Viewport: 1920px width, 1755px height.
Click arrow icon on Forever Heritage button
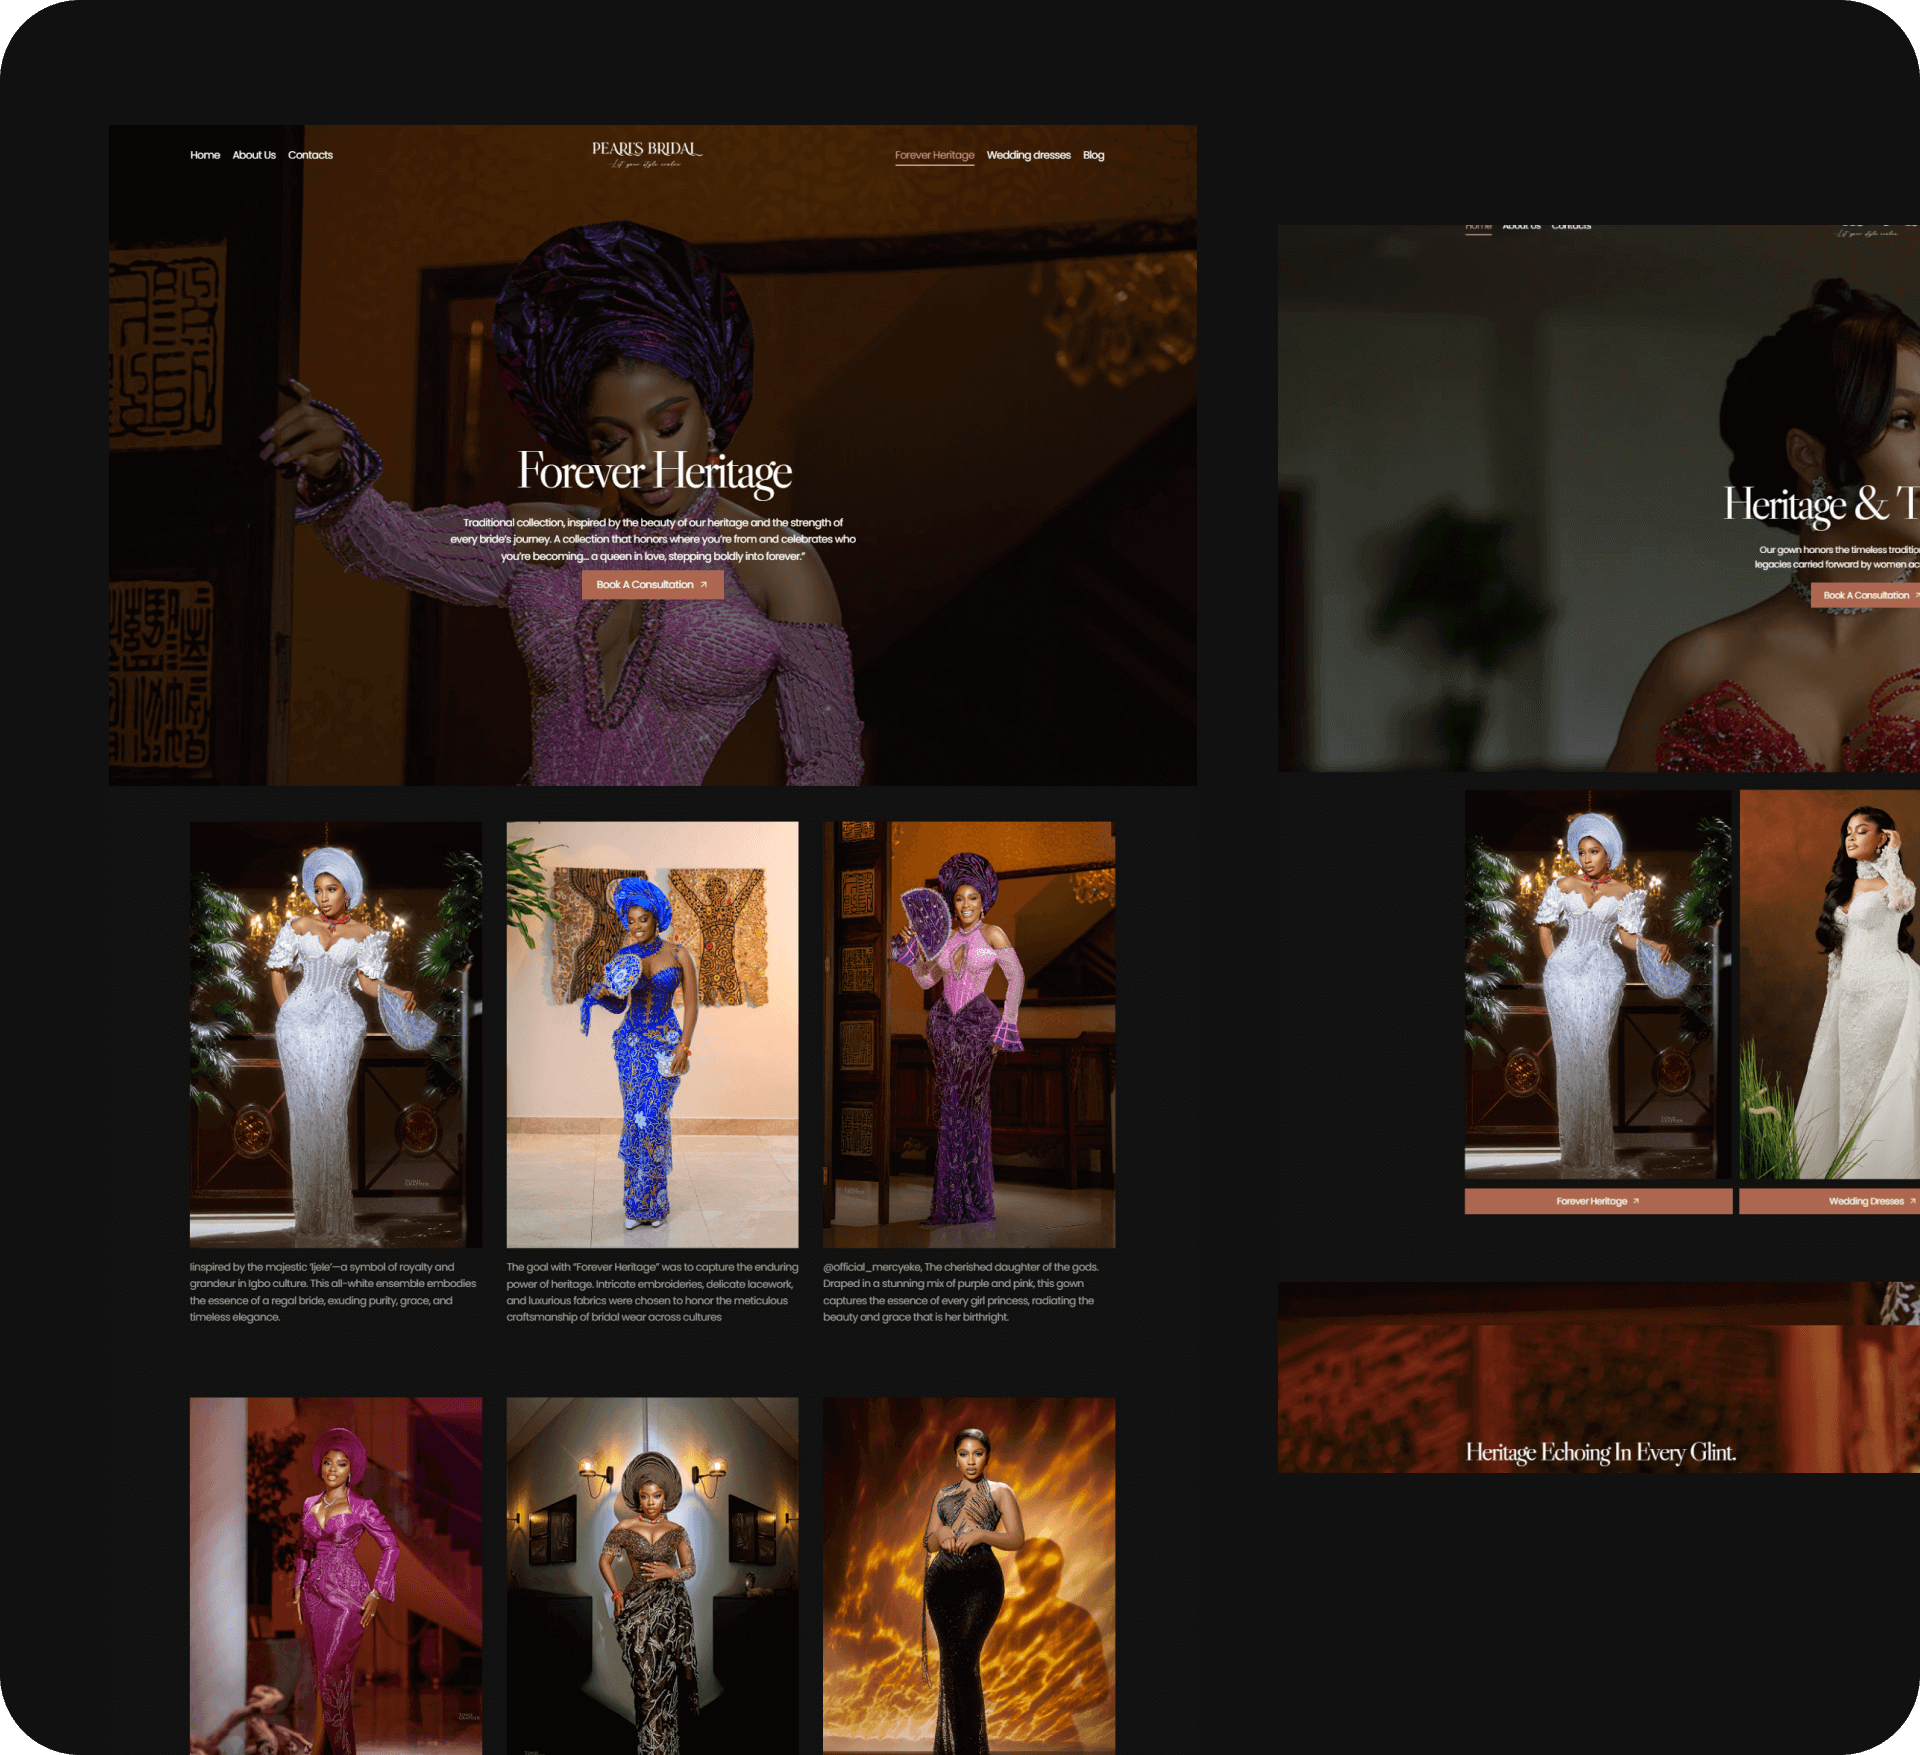[1636, 1201]
